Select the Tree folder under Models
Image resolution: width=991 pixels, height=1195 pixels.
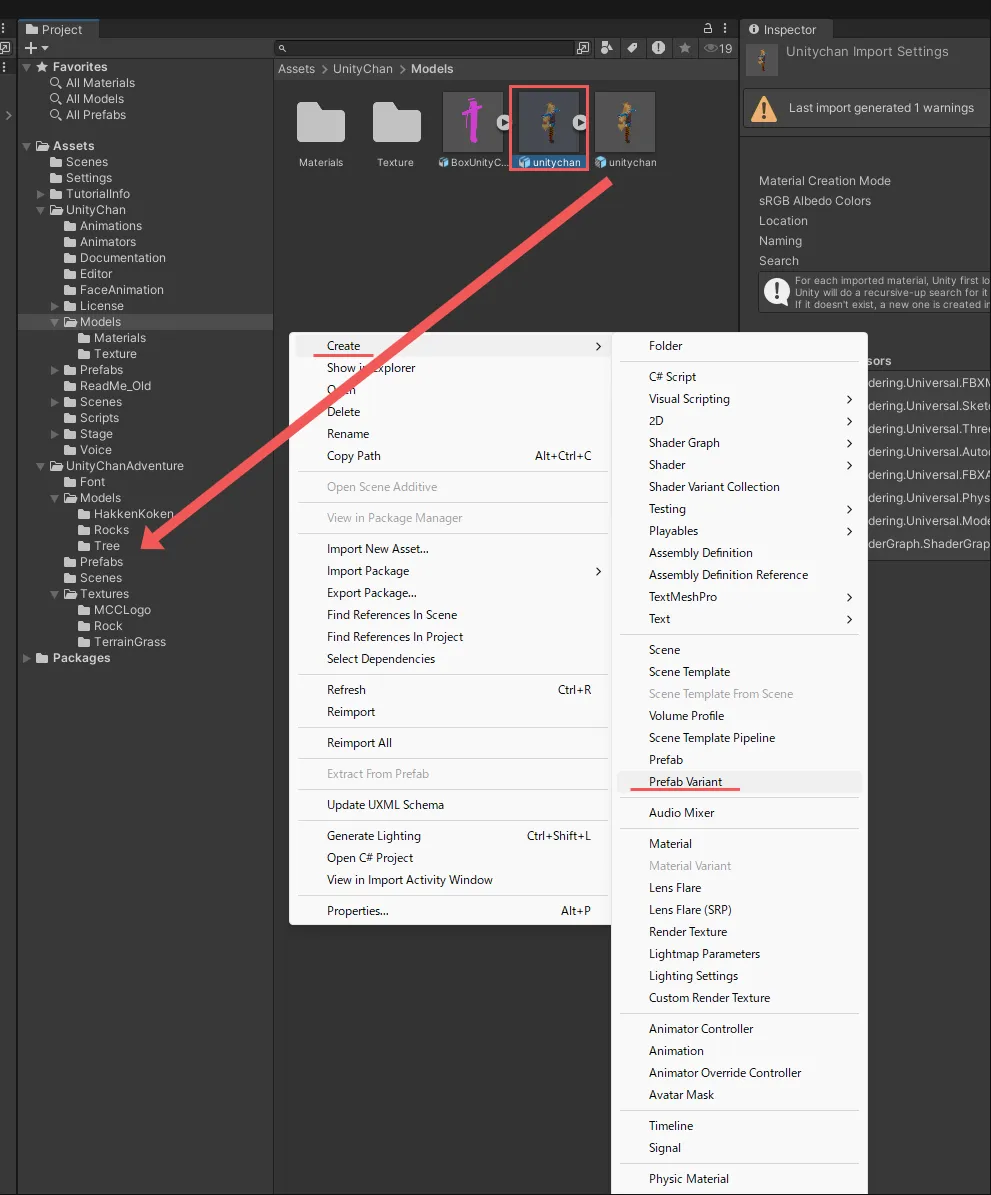[106, 546]
